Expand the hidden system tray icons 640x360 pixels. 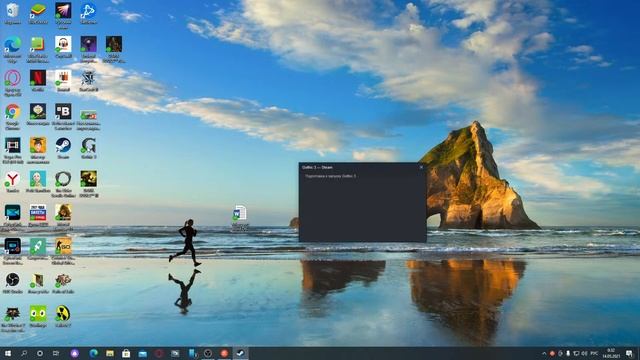544,353
